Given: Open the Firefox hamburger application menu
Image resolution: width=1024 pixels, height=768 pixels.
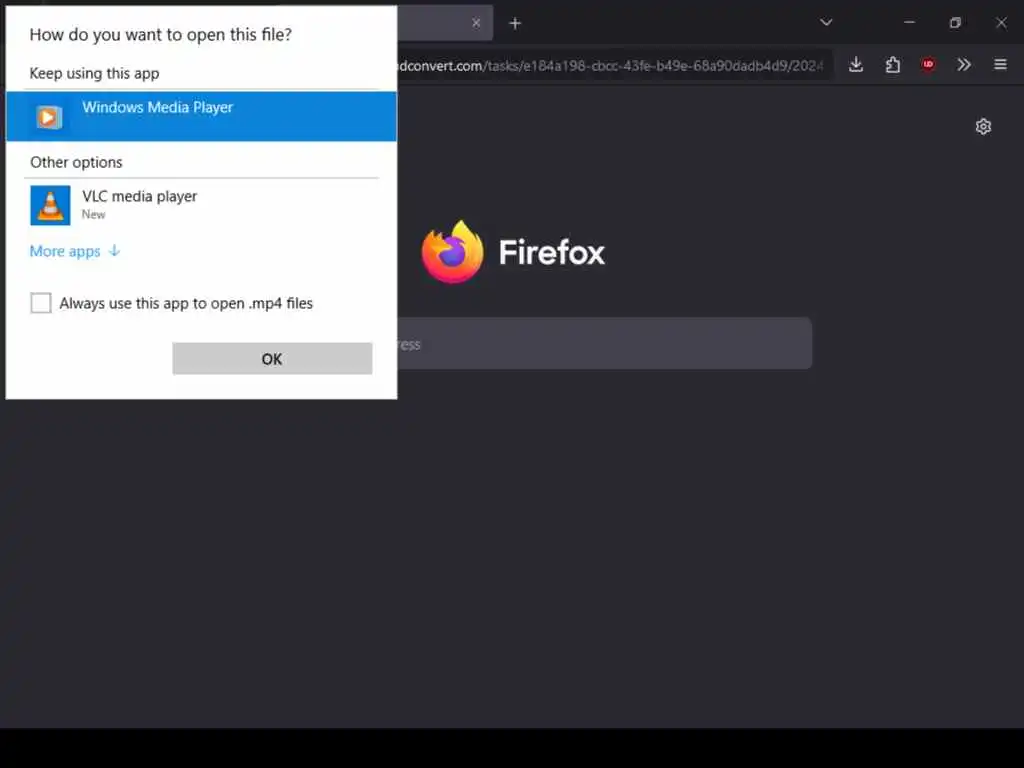Looking at the screenshot, I should click(x=1000, y=65).
